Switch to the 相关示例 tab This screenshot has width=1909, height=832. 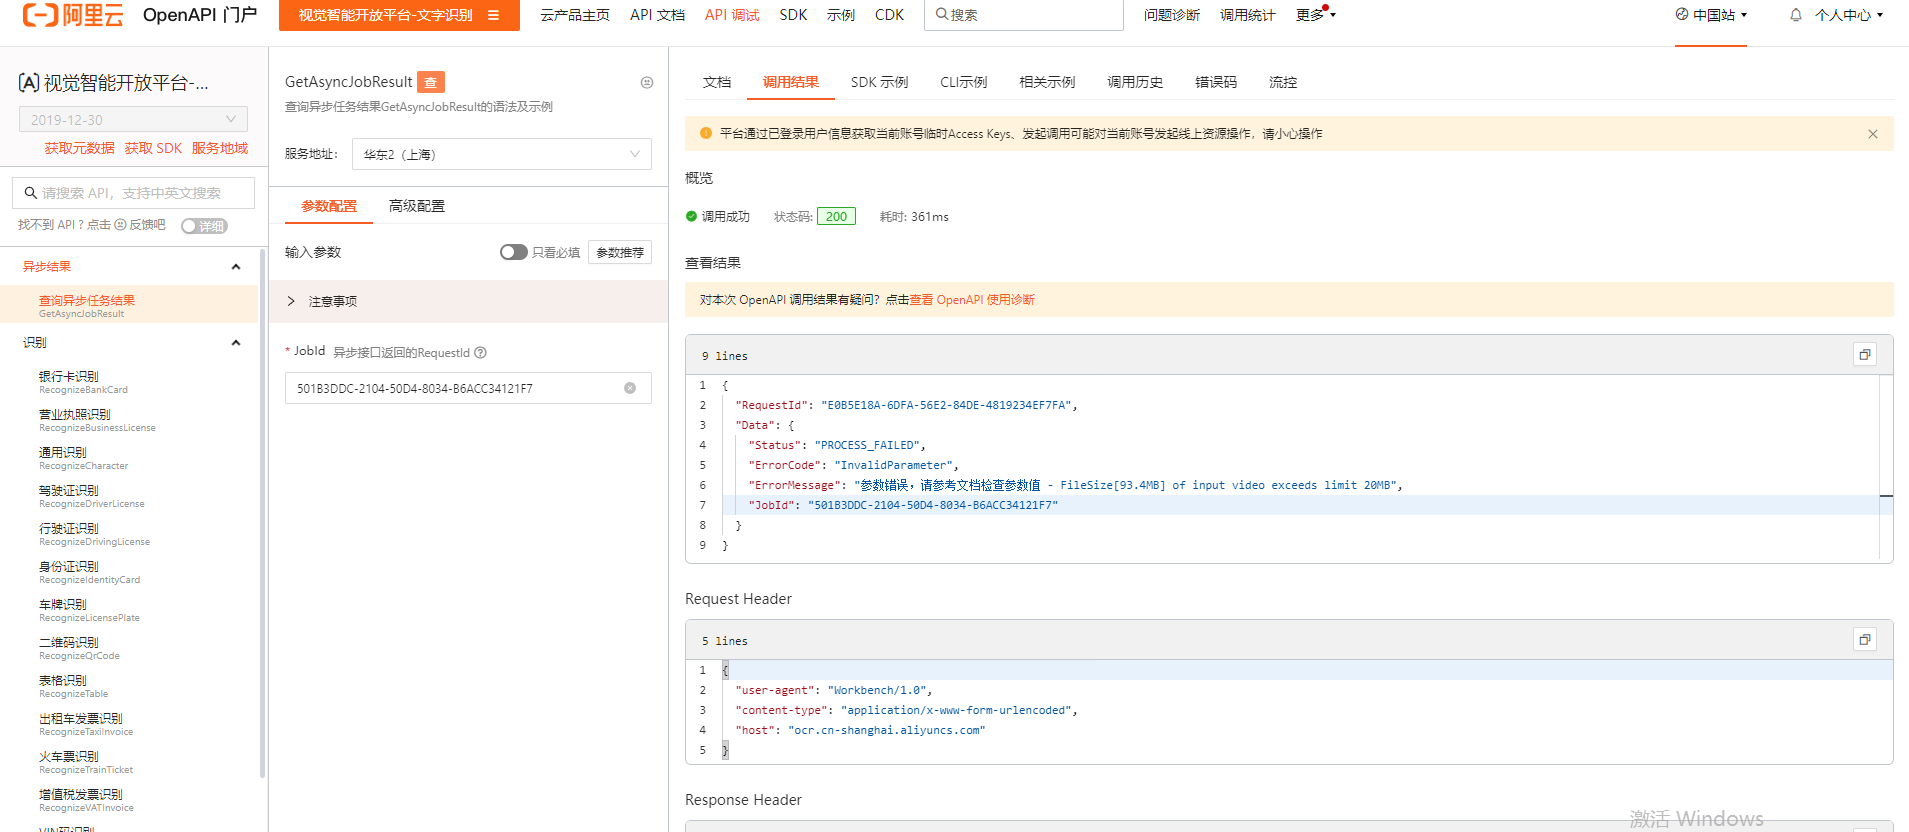(x=1047, y=82)
